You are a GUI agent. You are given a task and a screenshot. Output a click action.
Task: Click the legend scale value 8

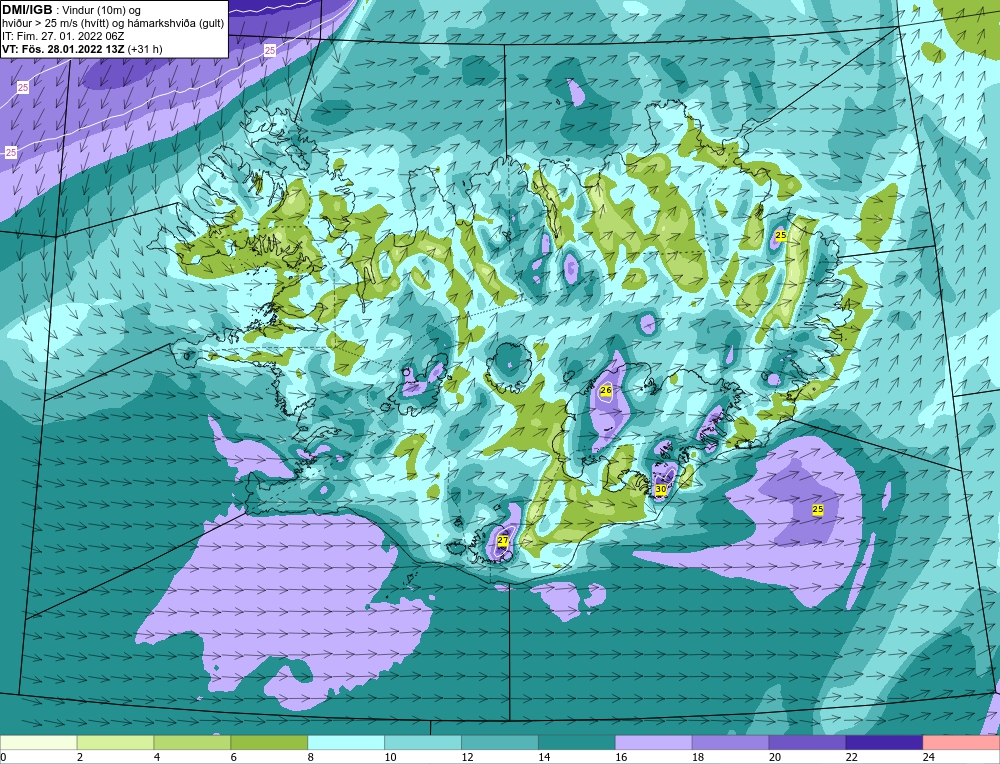pos(311,758)
